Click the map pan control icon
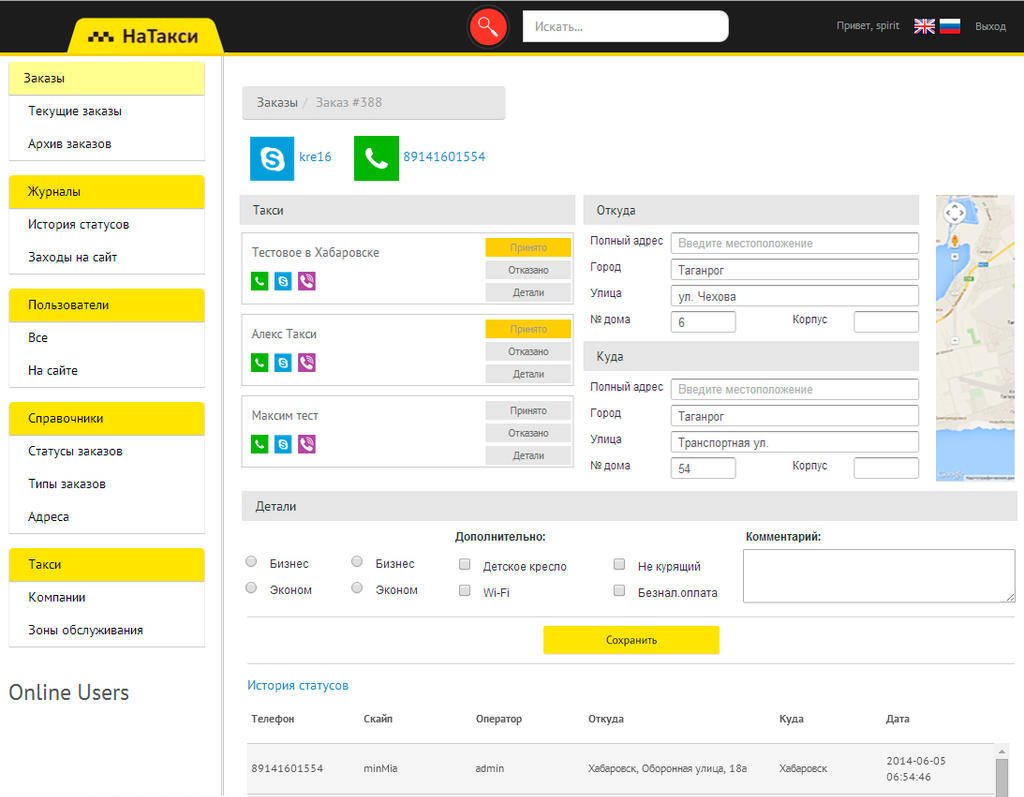Image resolution: width=1024 pixels, height=797 pixels. point(955,213)
